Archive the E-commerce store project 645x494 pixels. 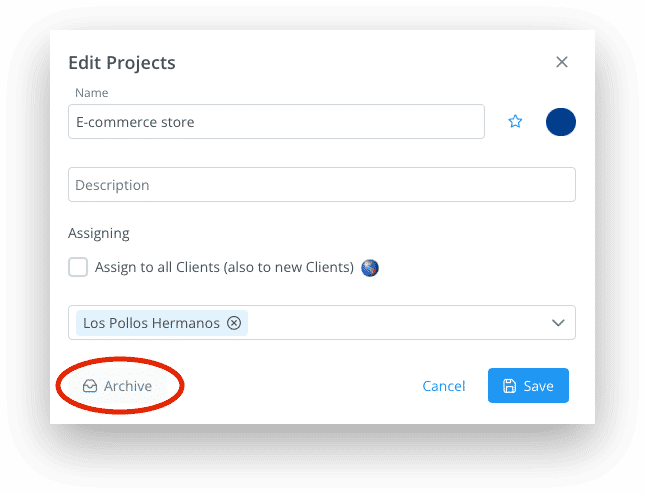pyautogui.click(x=118, y=386)
